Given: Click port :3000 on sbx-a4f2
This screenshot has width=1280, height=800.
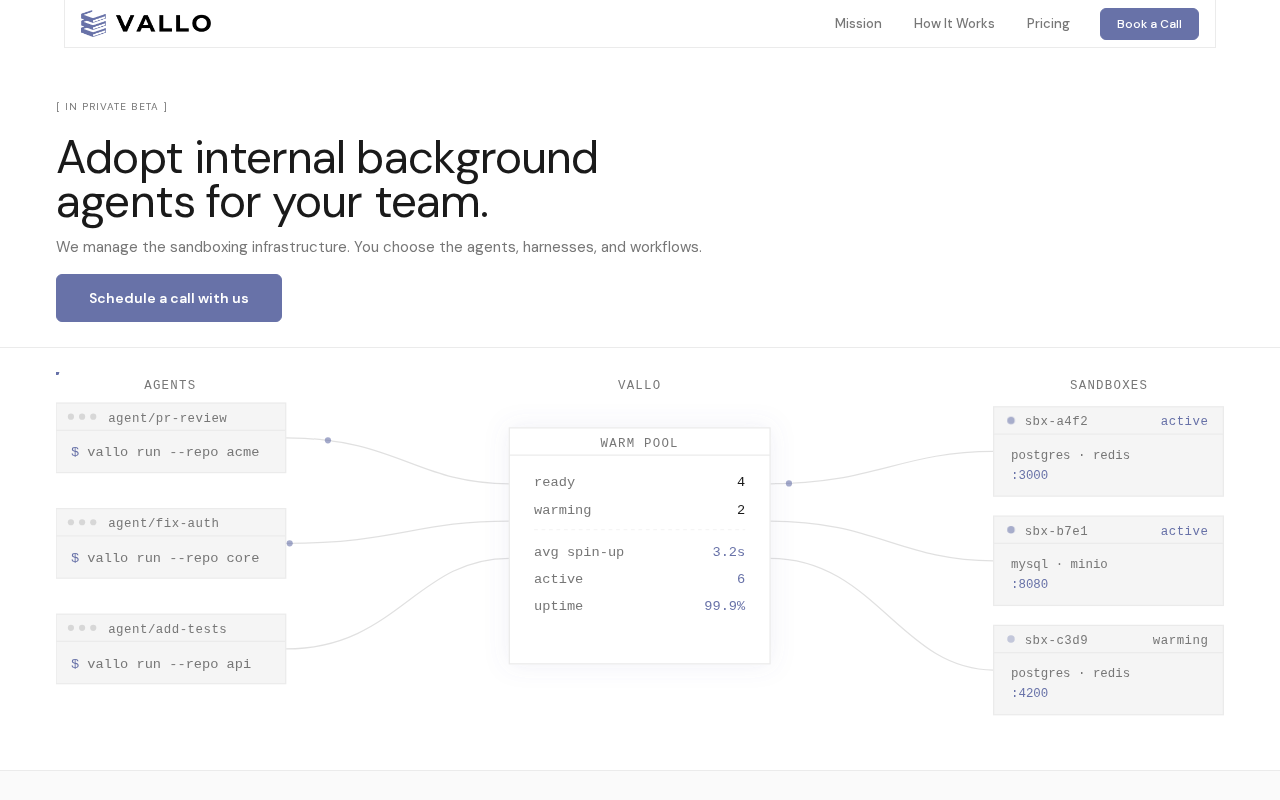Looking at the screenshot, I should [1030, 475].
